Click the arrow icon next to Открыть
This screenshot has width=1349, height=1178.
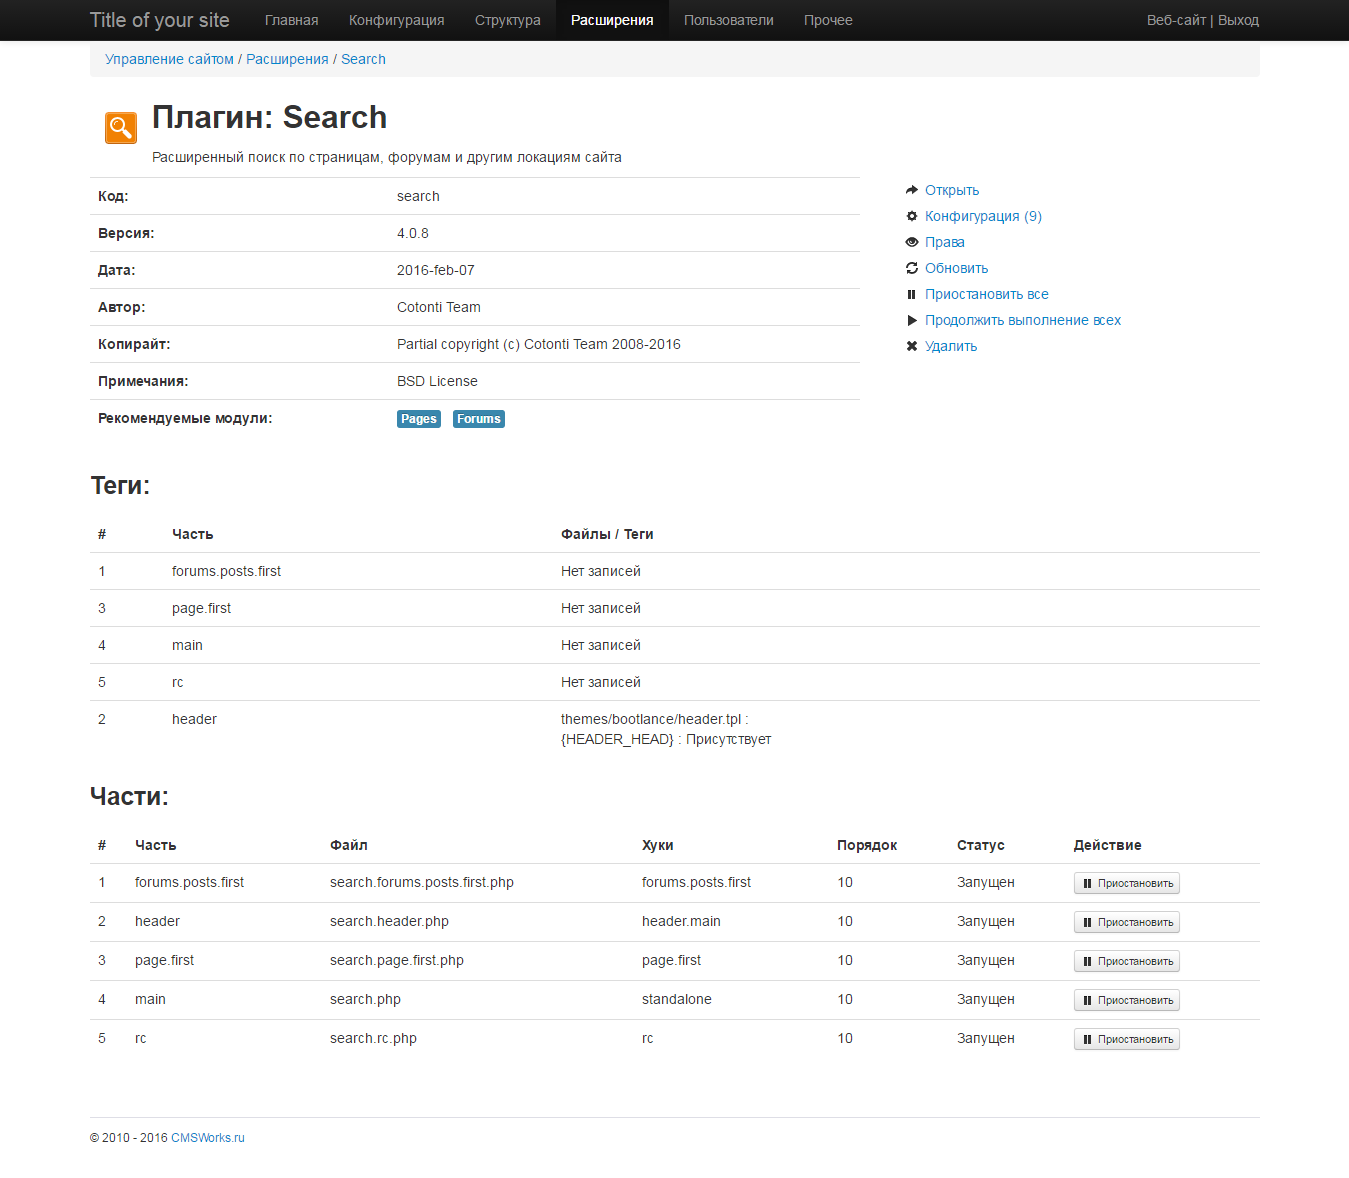coord(911,190)
